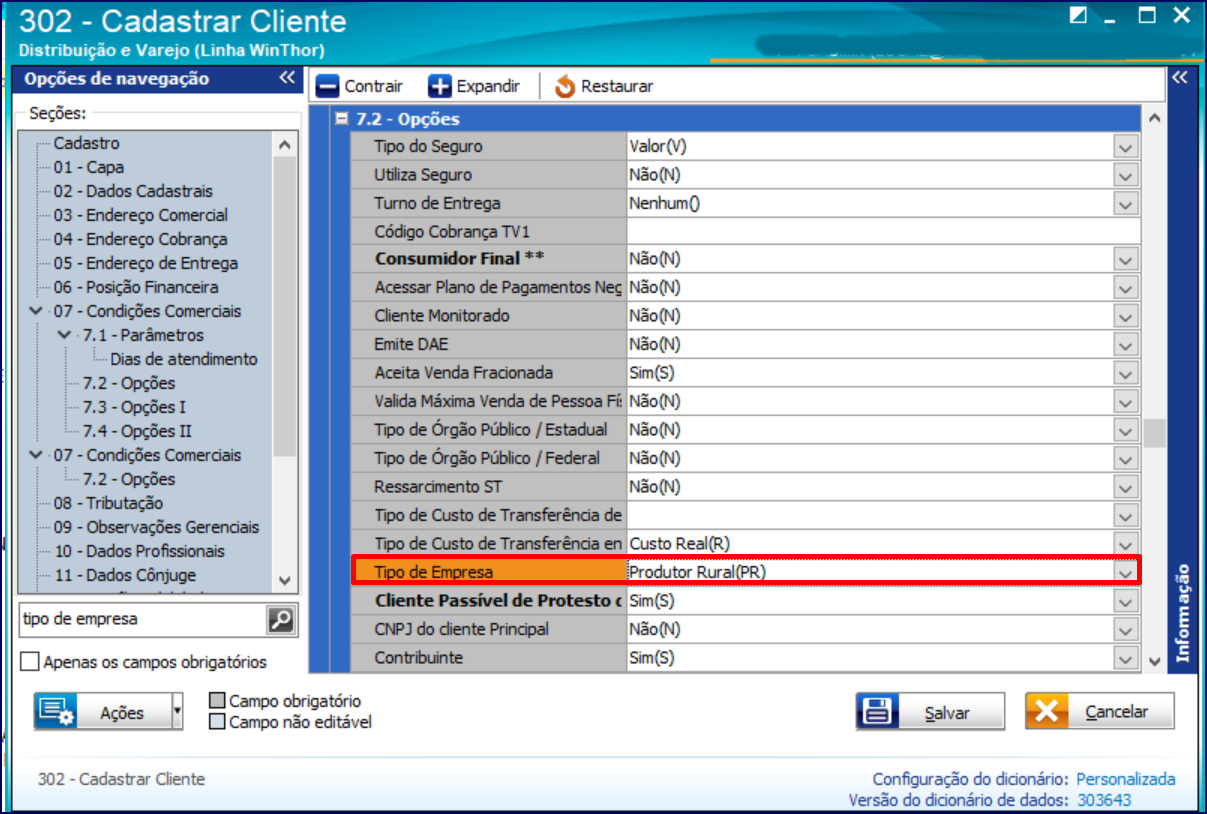The height and width of the screenshot is (814, 1207).
Task: Select 02 - Dados Cadastrais section
Action: [x=133, y=191]
